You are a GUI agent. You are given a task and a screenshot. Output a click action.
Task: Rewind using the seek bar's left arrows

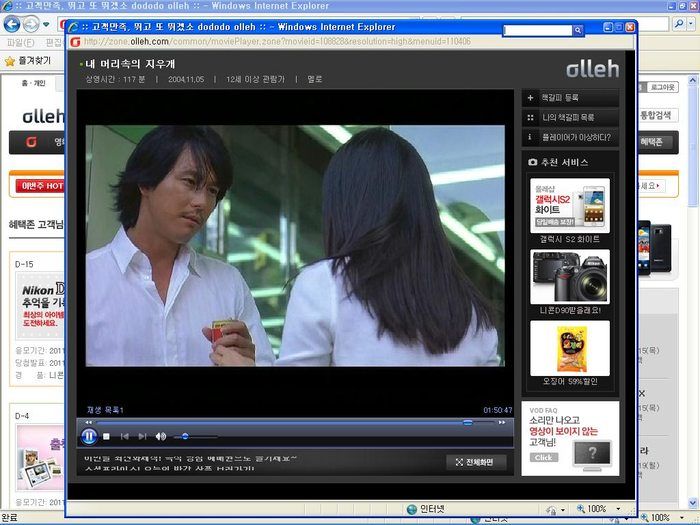point(88,422)
